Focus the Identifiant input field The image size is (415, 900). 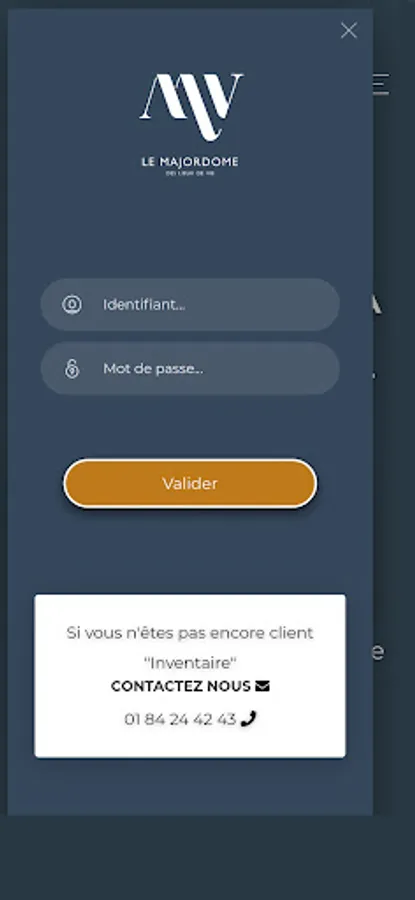point(190,305)
